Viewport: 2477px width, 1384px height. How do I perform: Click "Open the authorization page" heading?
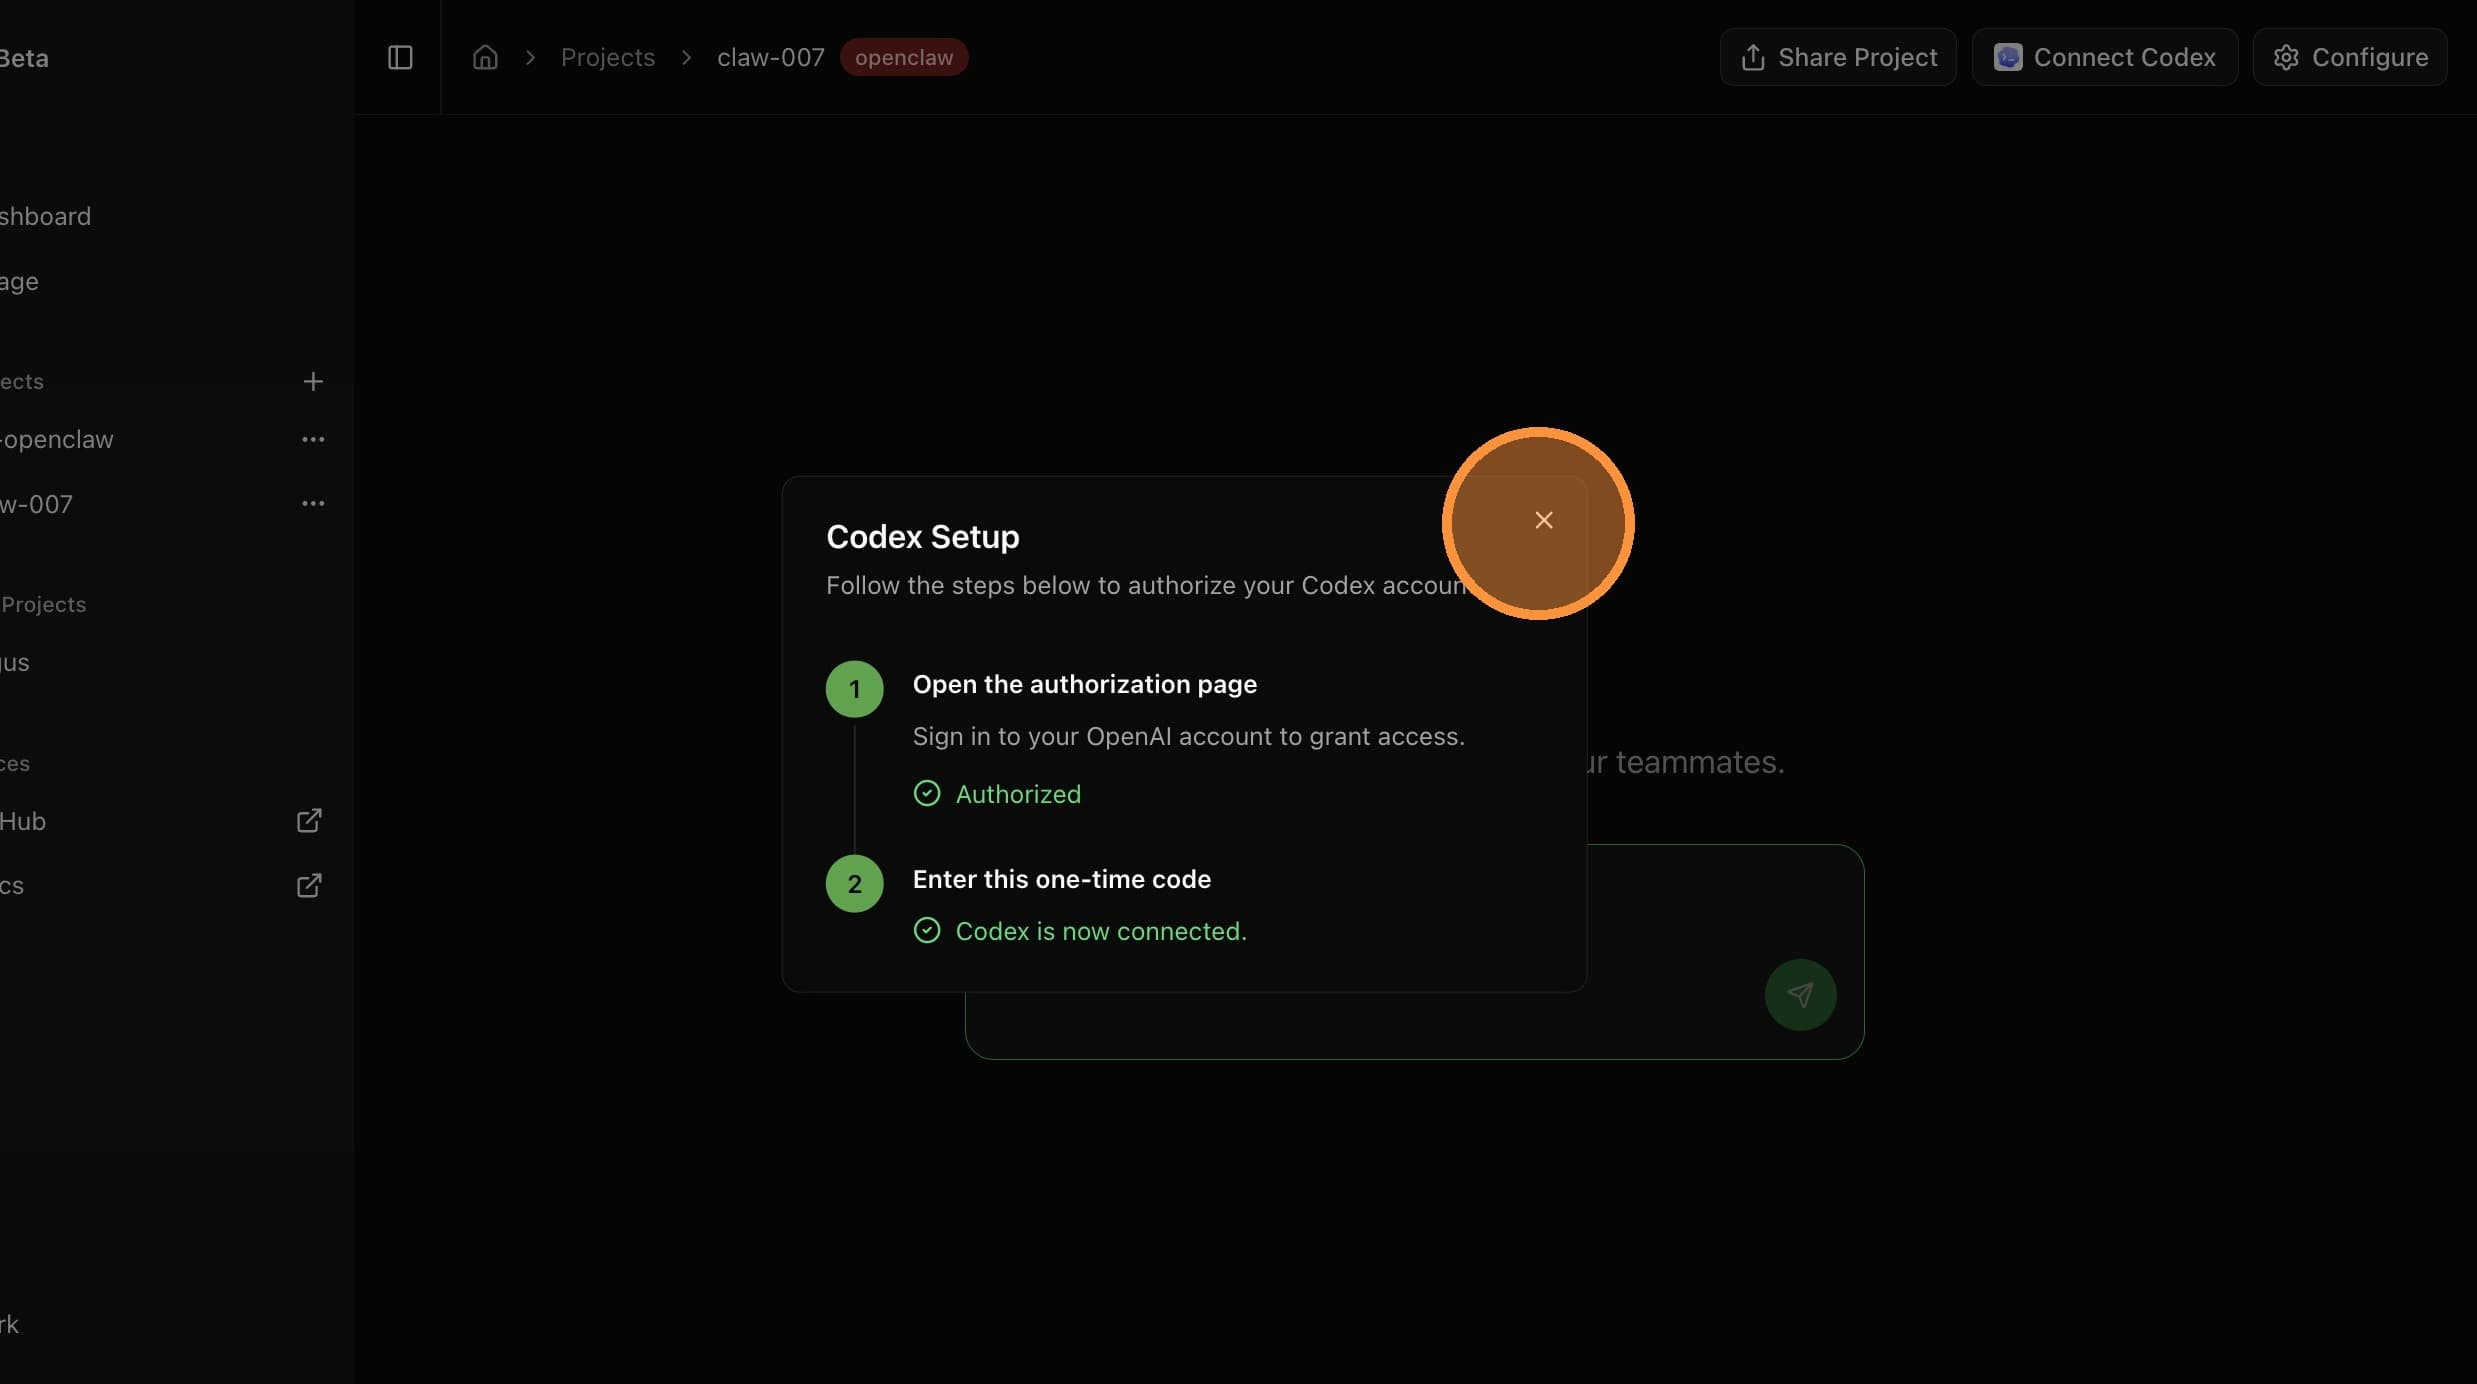point(1085,684)
